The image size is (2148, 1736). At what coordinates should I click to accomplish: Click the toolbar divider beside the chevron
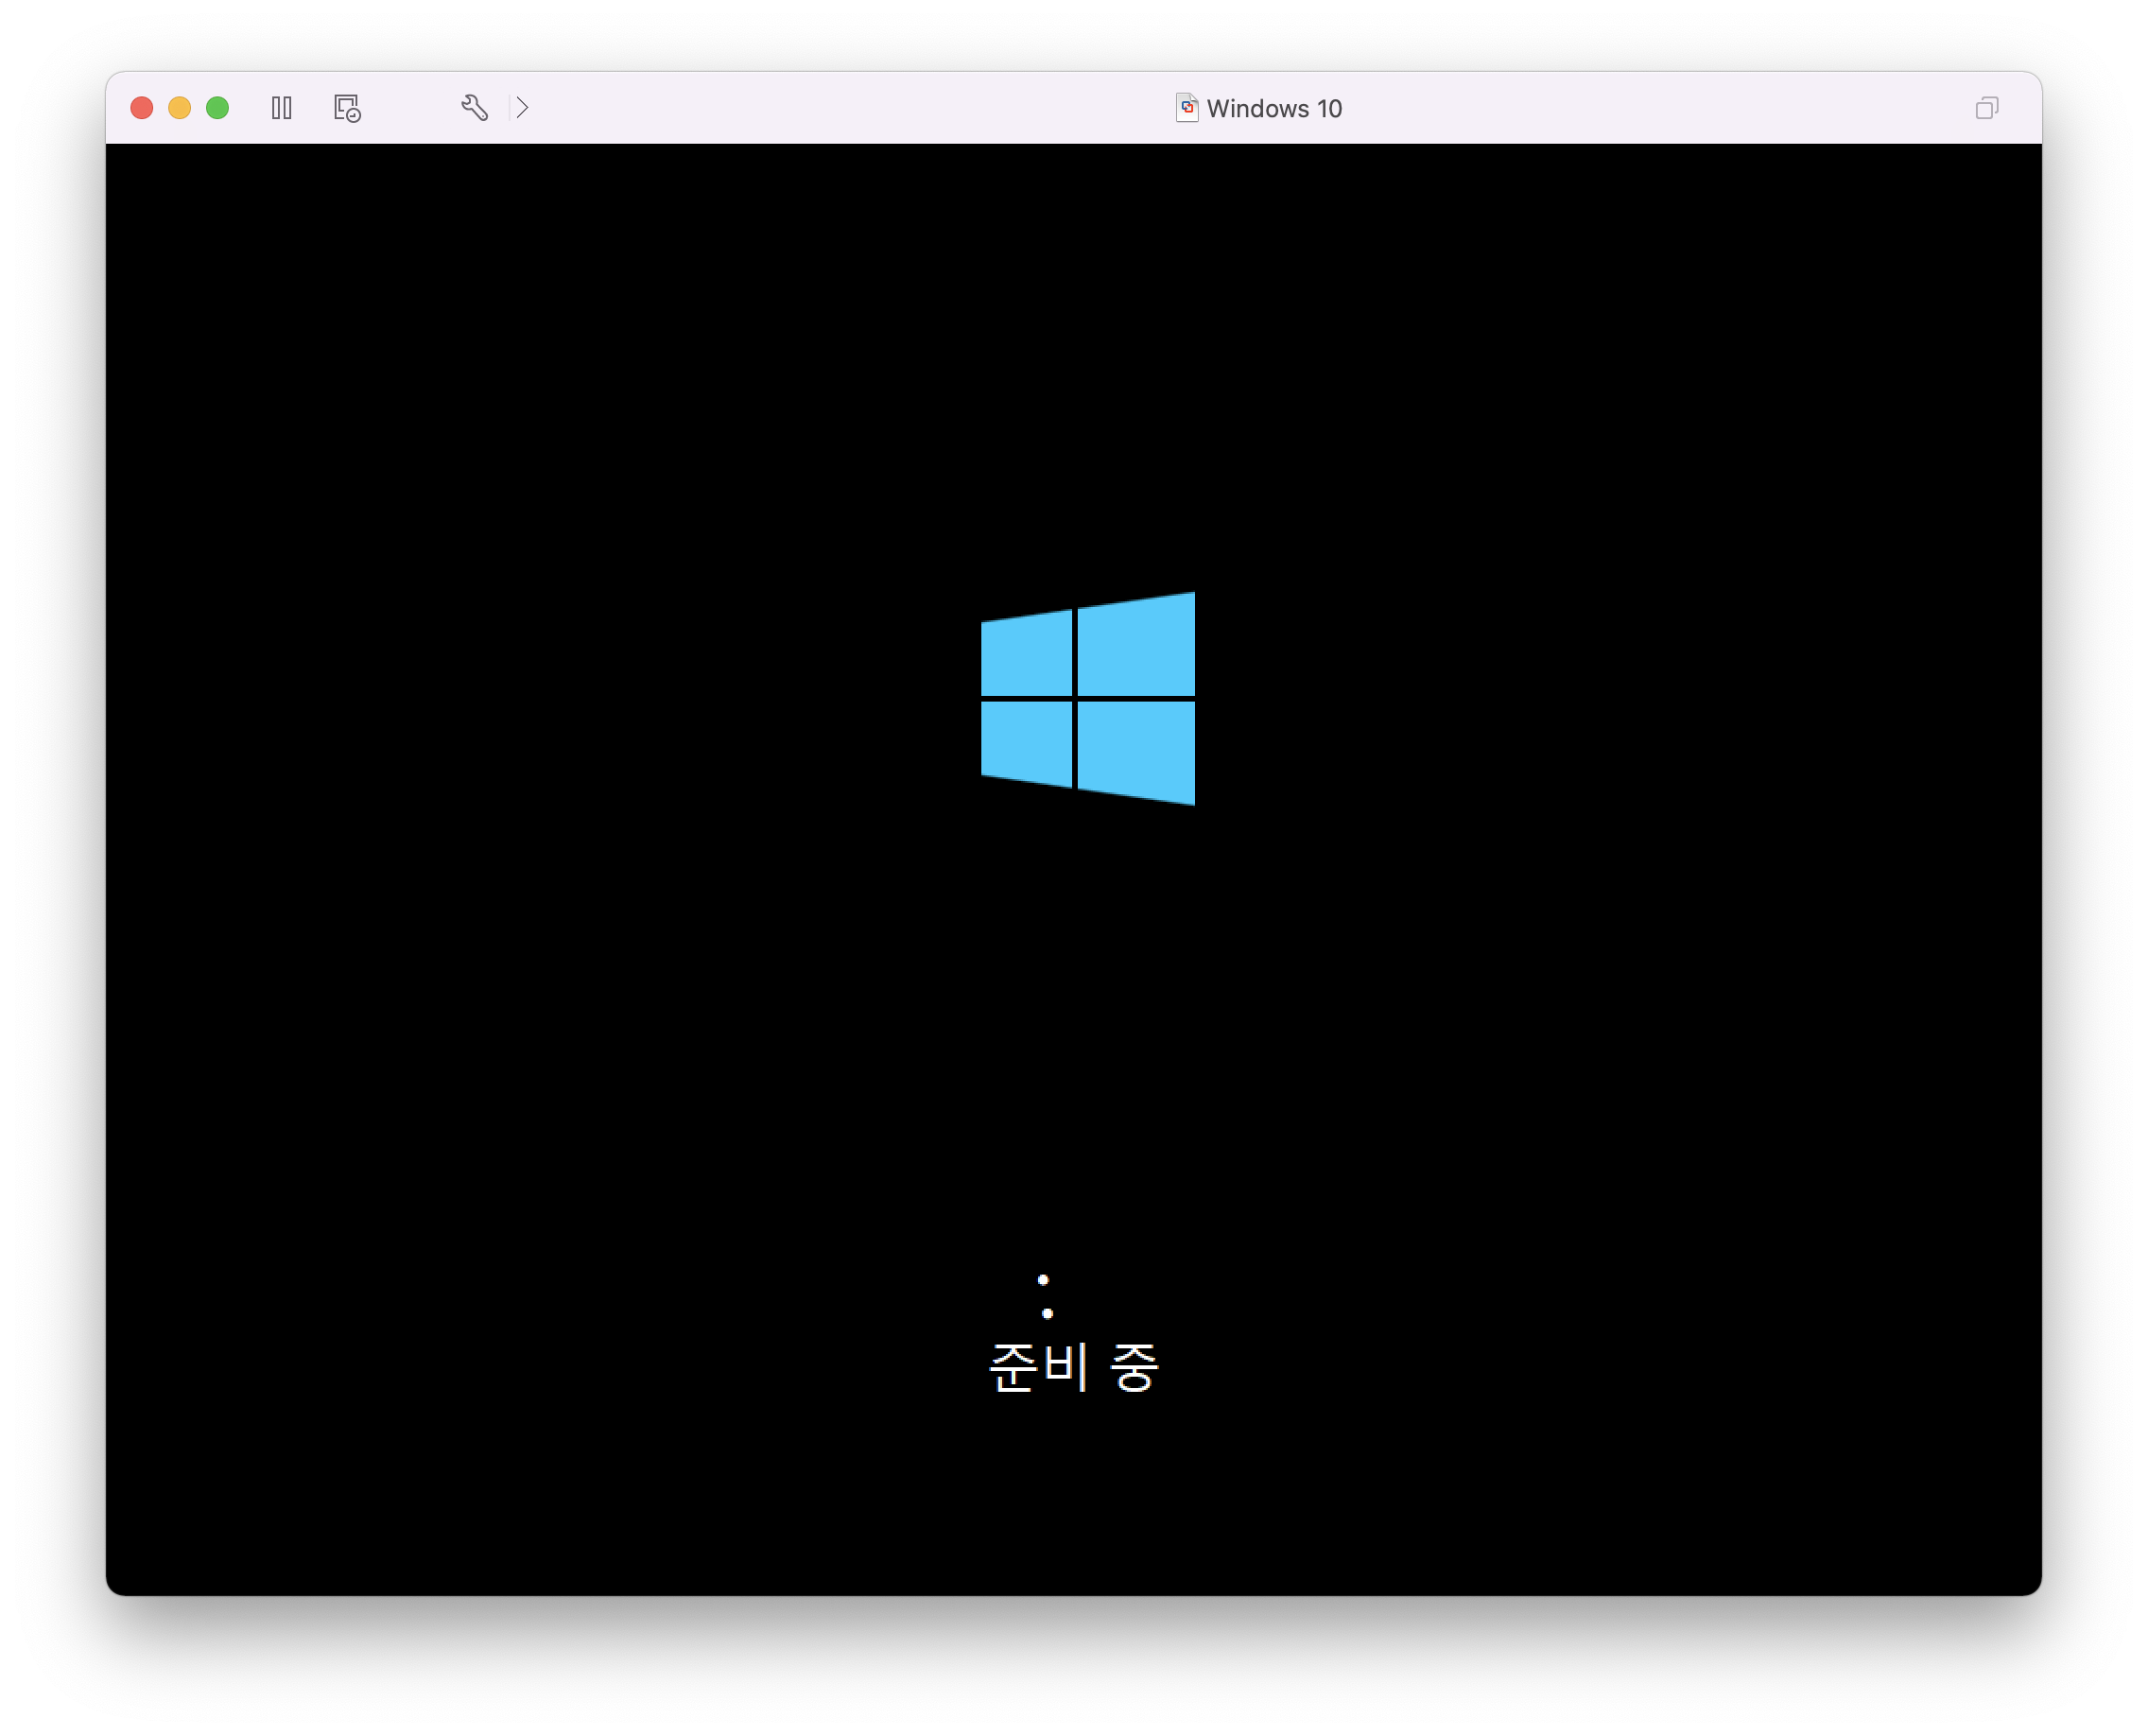[510, 108]
